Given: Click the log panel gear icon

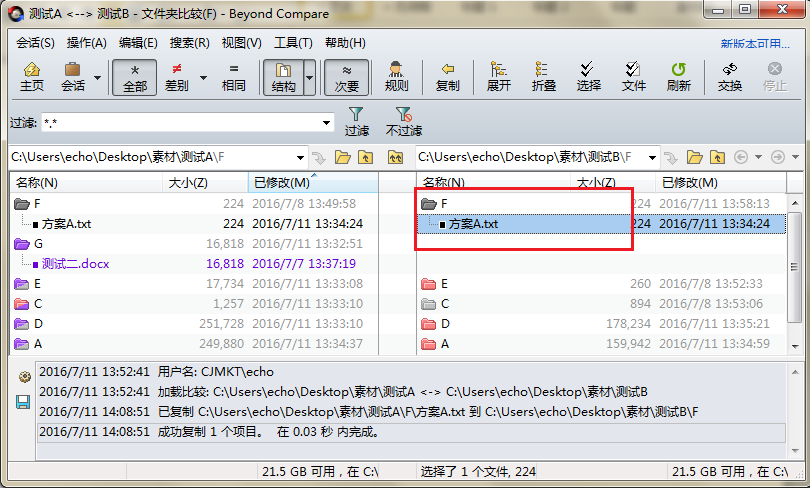Looking at the screenshot, I should [24, 376].
